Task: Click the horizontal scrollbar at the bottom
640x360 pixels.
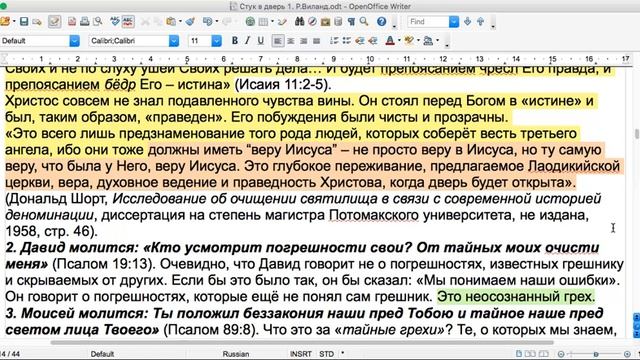Action: click(302, 343)
